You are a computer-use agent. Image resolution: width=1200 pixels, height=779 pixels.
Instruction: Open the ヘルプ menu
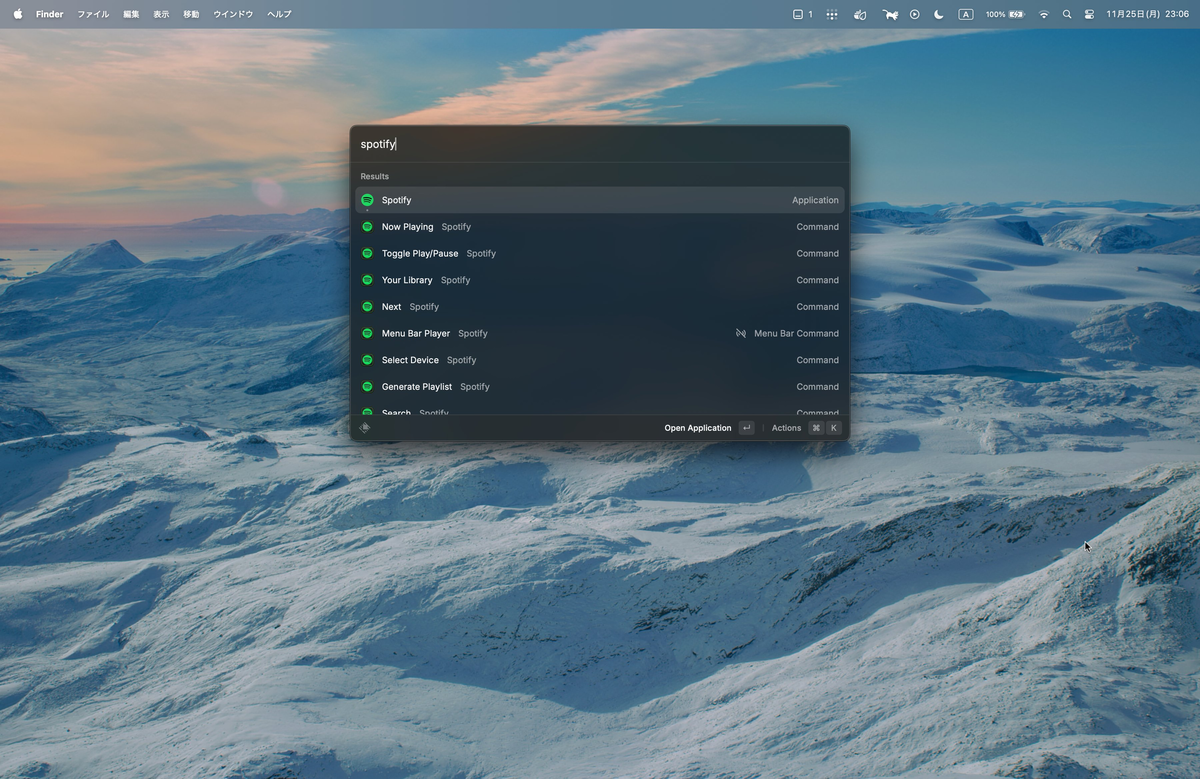click(x=279, y=14)
